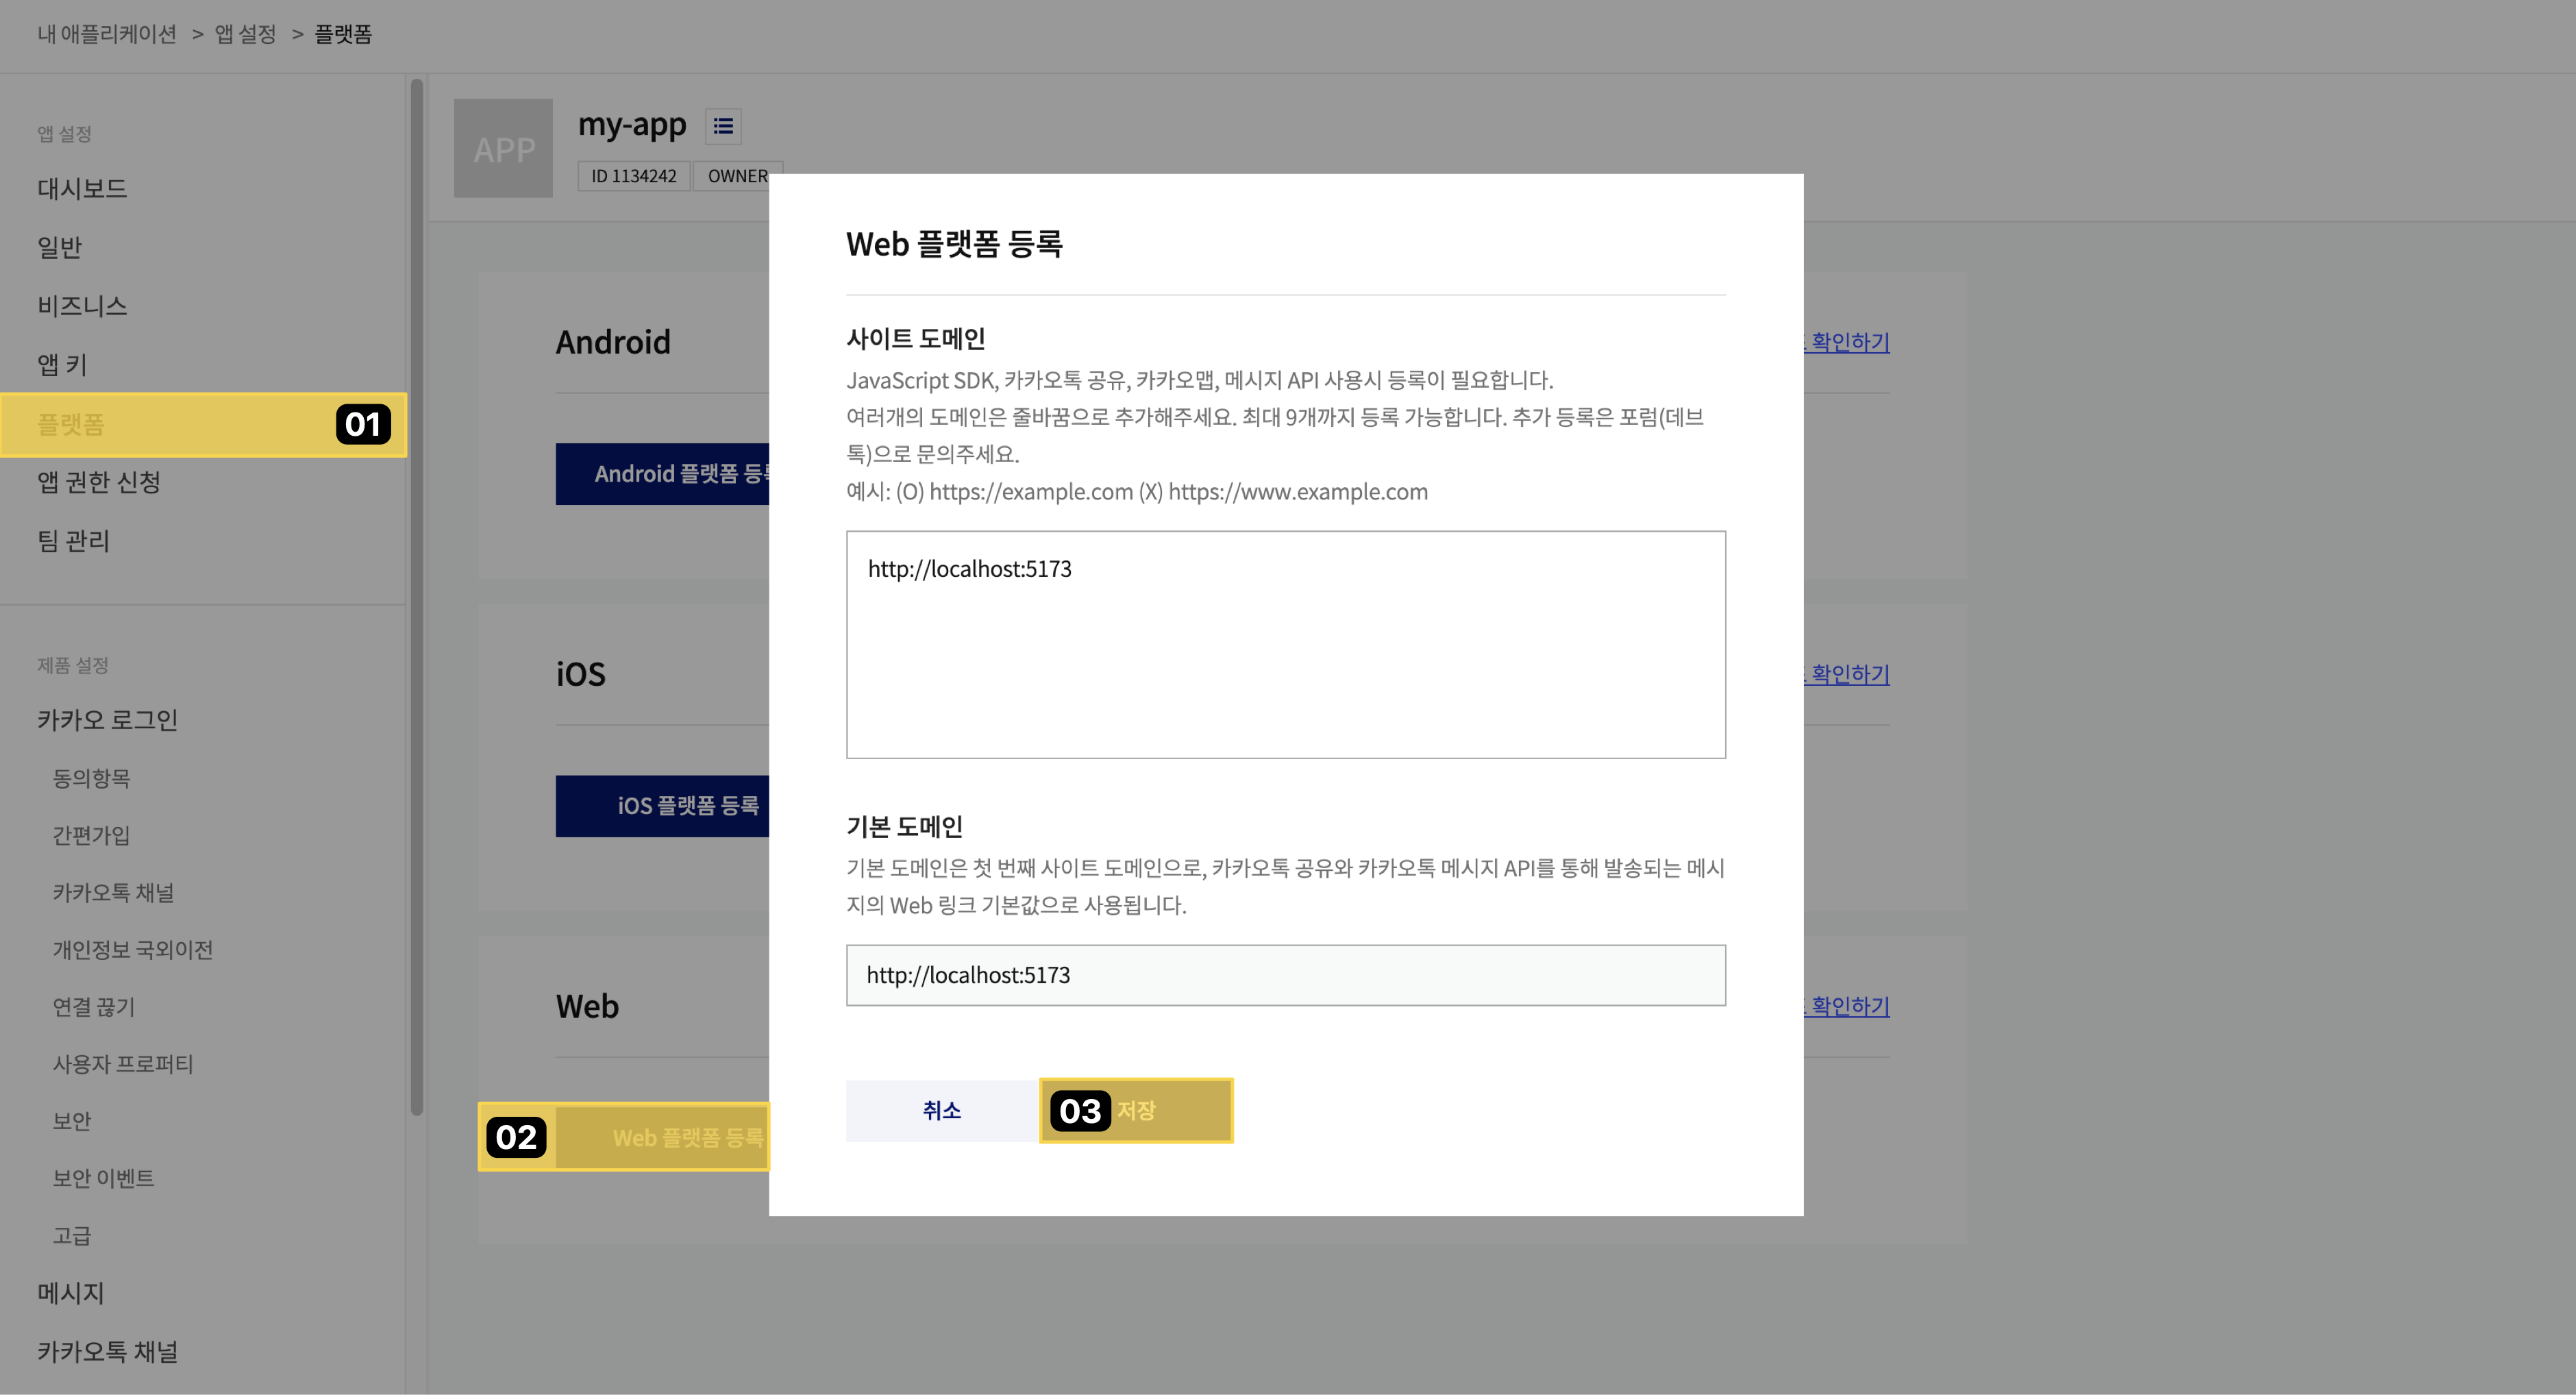This screenshot has height=1395, width=2576.
Task: Click 확인하기 link in Android section
Action: (x=1849, y=342)
